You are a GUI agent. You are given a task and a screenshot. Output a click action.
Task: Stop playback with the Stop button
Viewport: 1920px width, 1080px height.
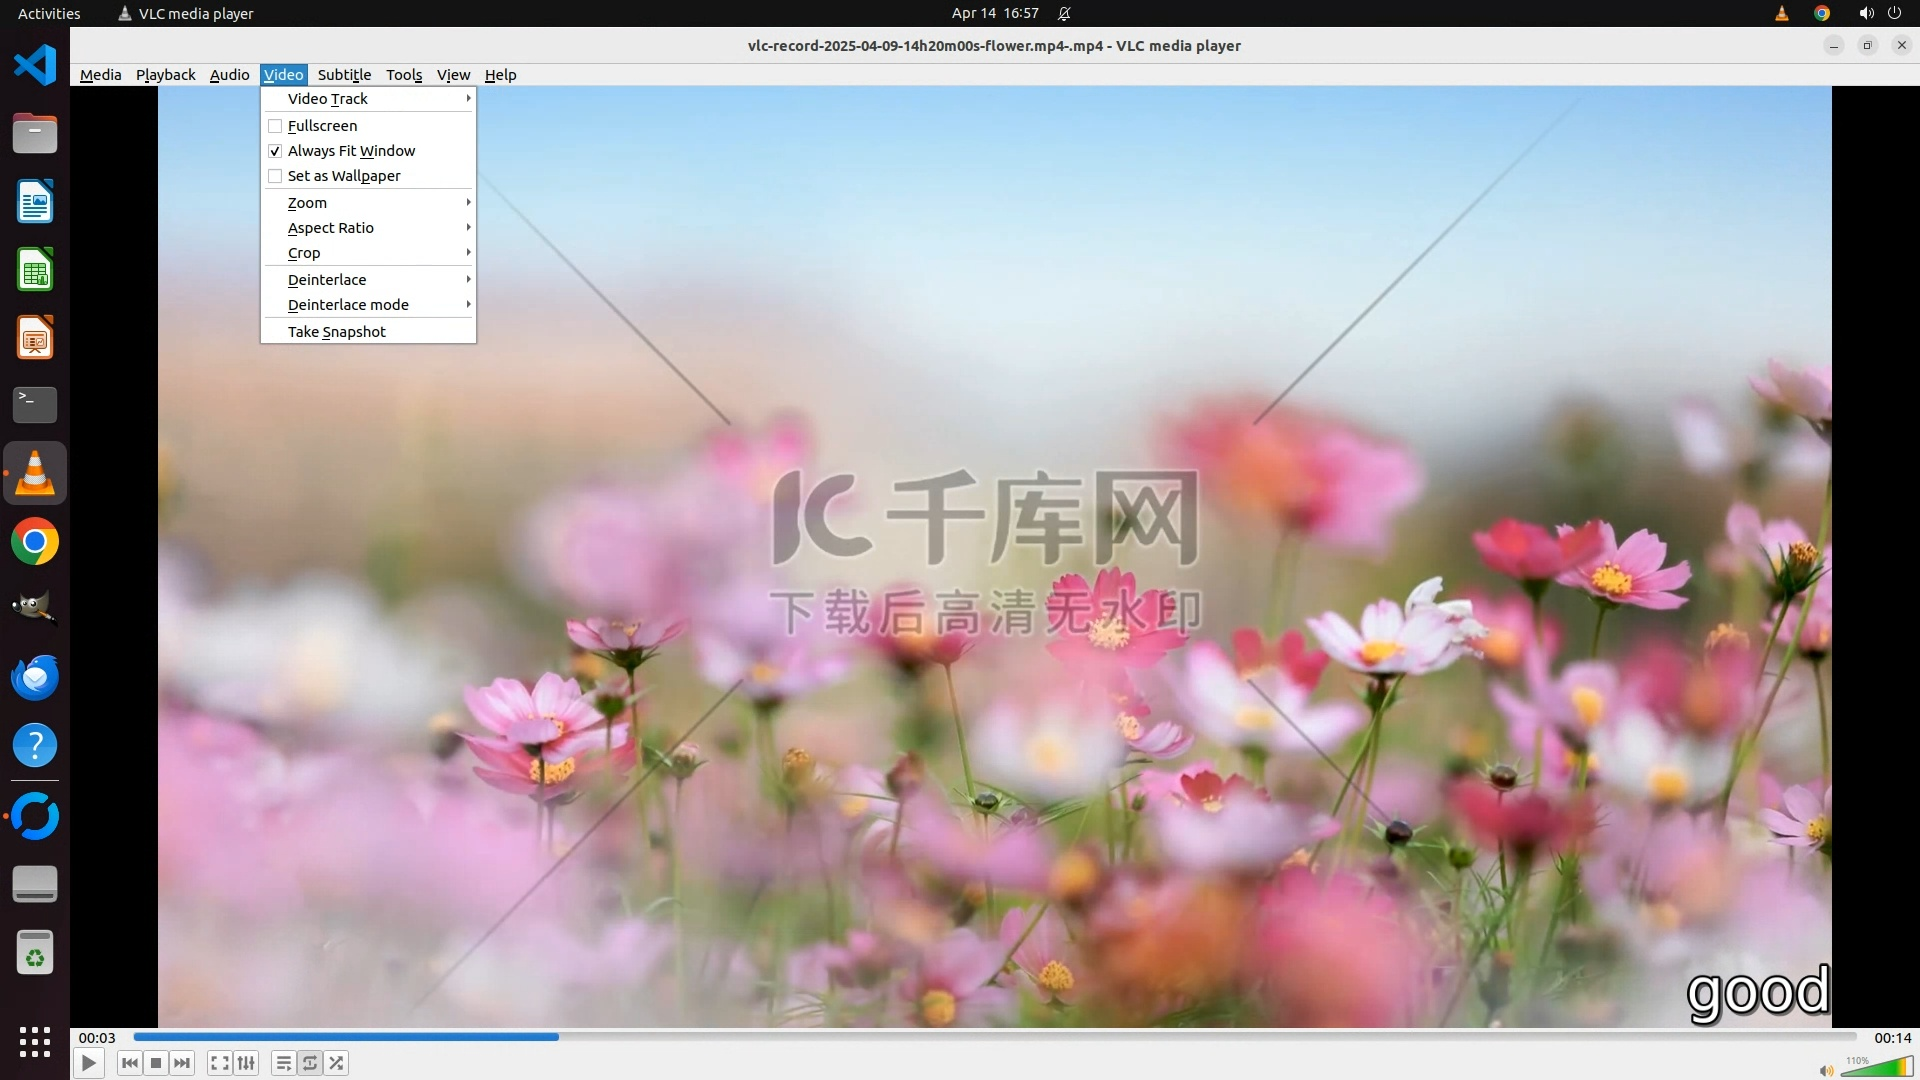[156, 1063]
